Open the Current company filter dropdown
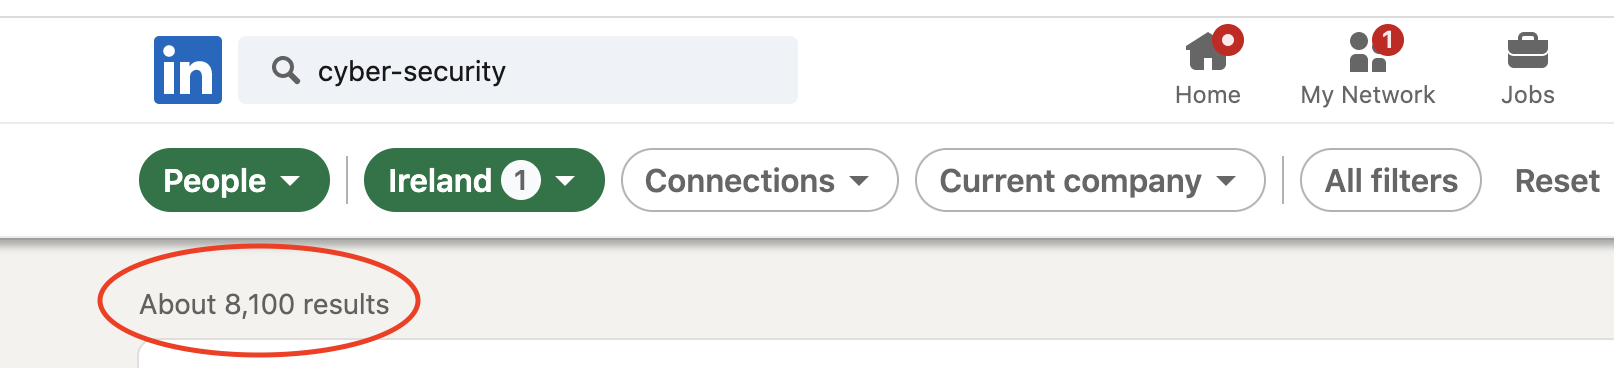1614x368 pixels. (x=1091, y=180)
